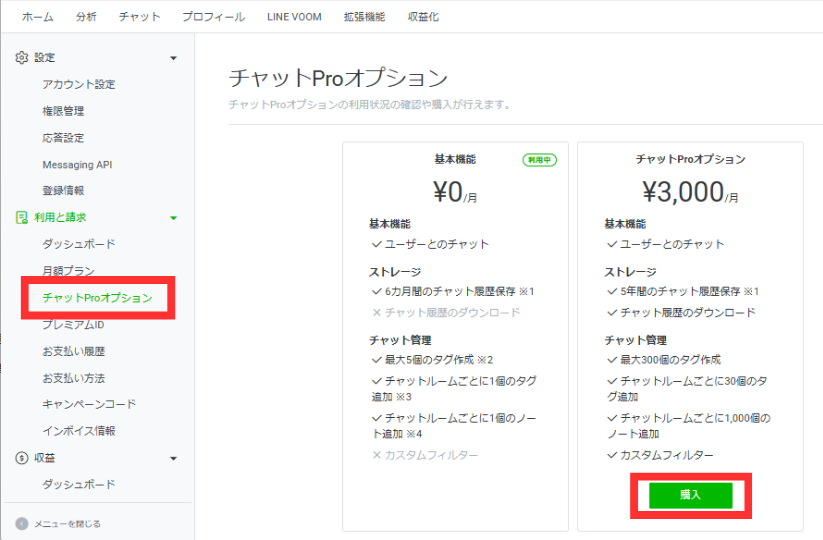Go to 月額プラン page
Viewport: 823px width, 540px height.
coord(69,271)
